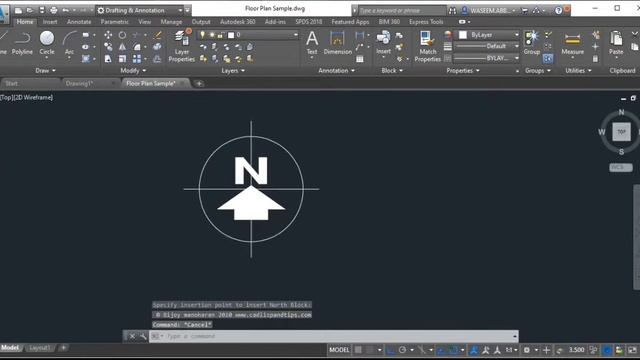The image size is (640, 360).
Task: Open the Express Tools ribbon tab
Action: [426, 22]
